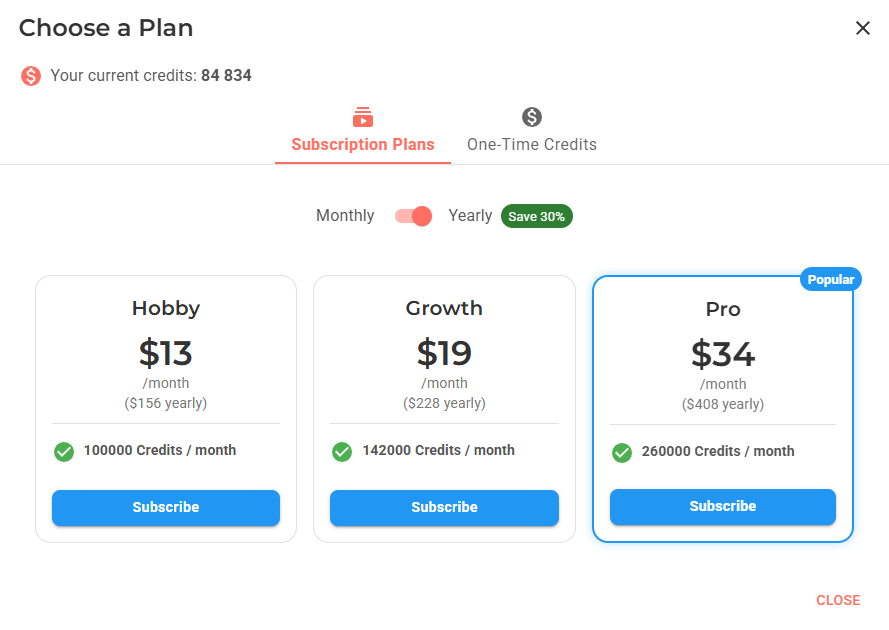The width and height of the screenshot is (889, 630).
Task: Click the Subscription Plans video stack icon
Action: click(363, 117)
